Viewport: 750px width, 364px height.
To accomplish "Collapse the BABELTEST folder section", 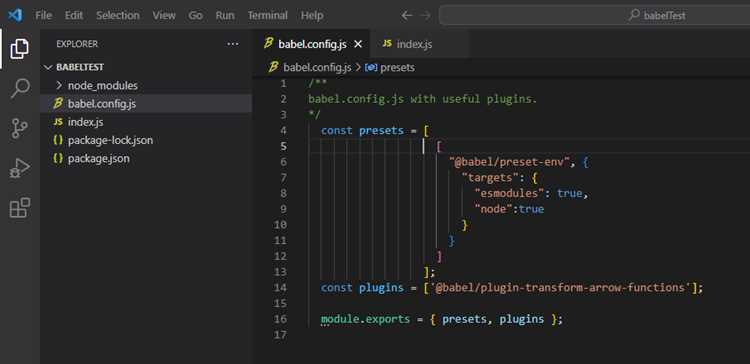I will (48, 67).
